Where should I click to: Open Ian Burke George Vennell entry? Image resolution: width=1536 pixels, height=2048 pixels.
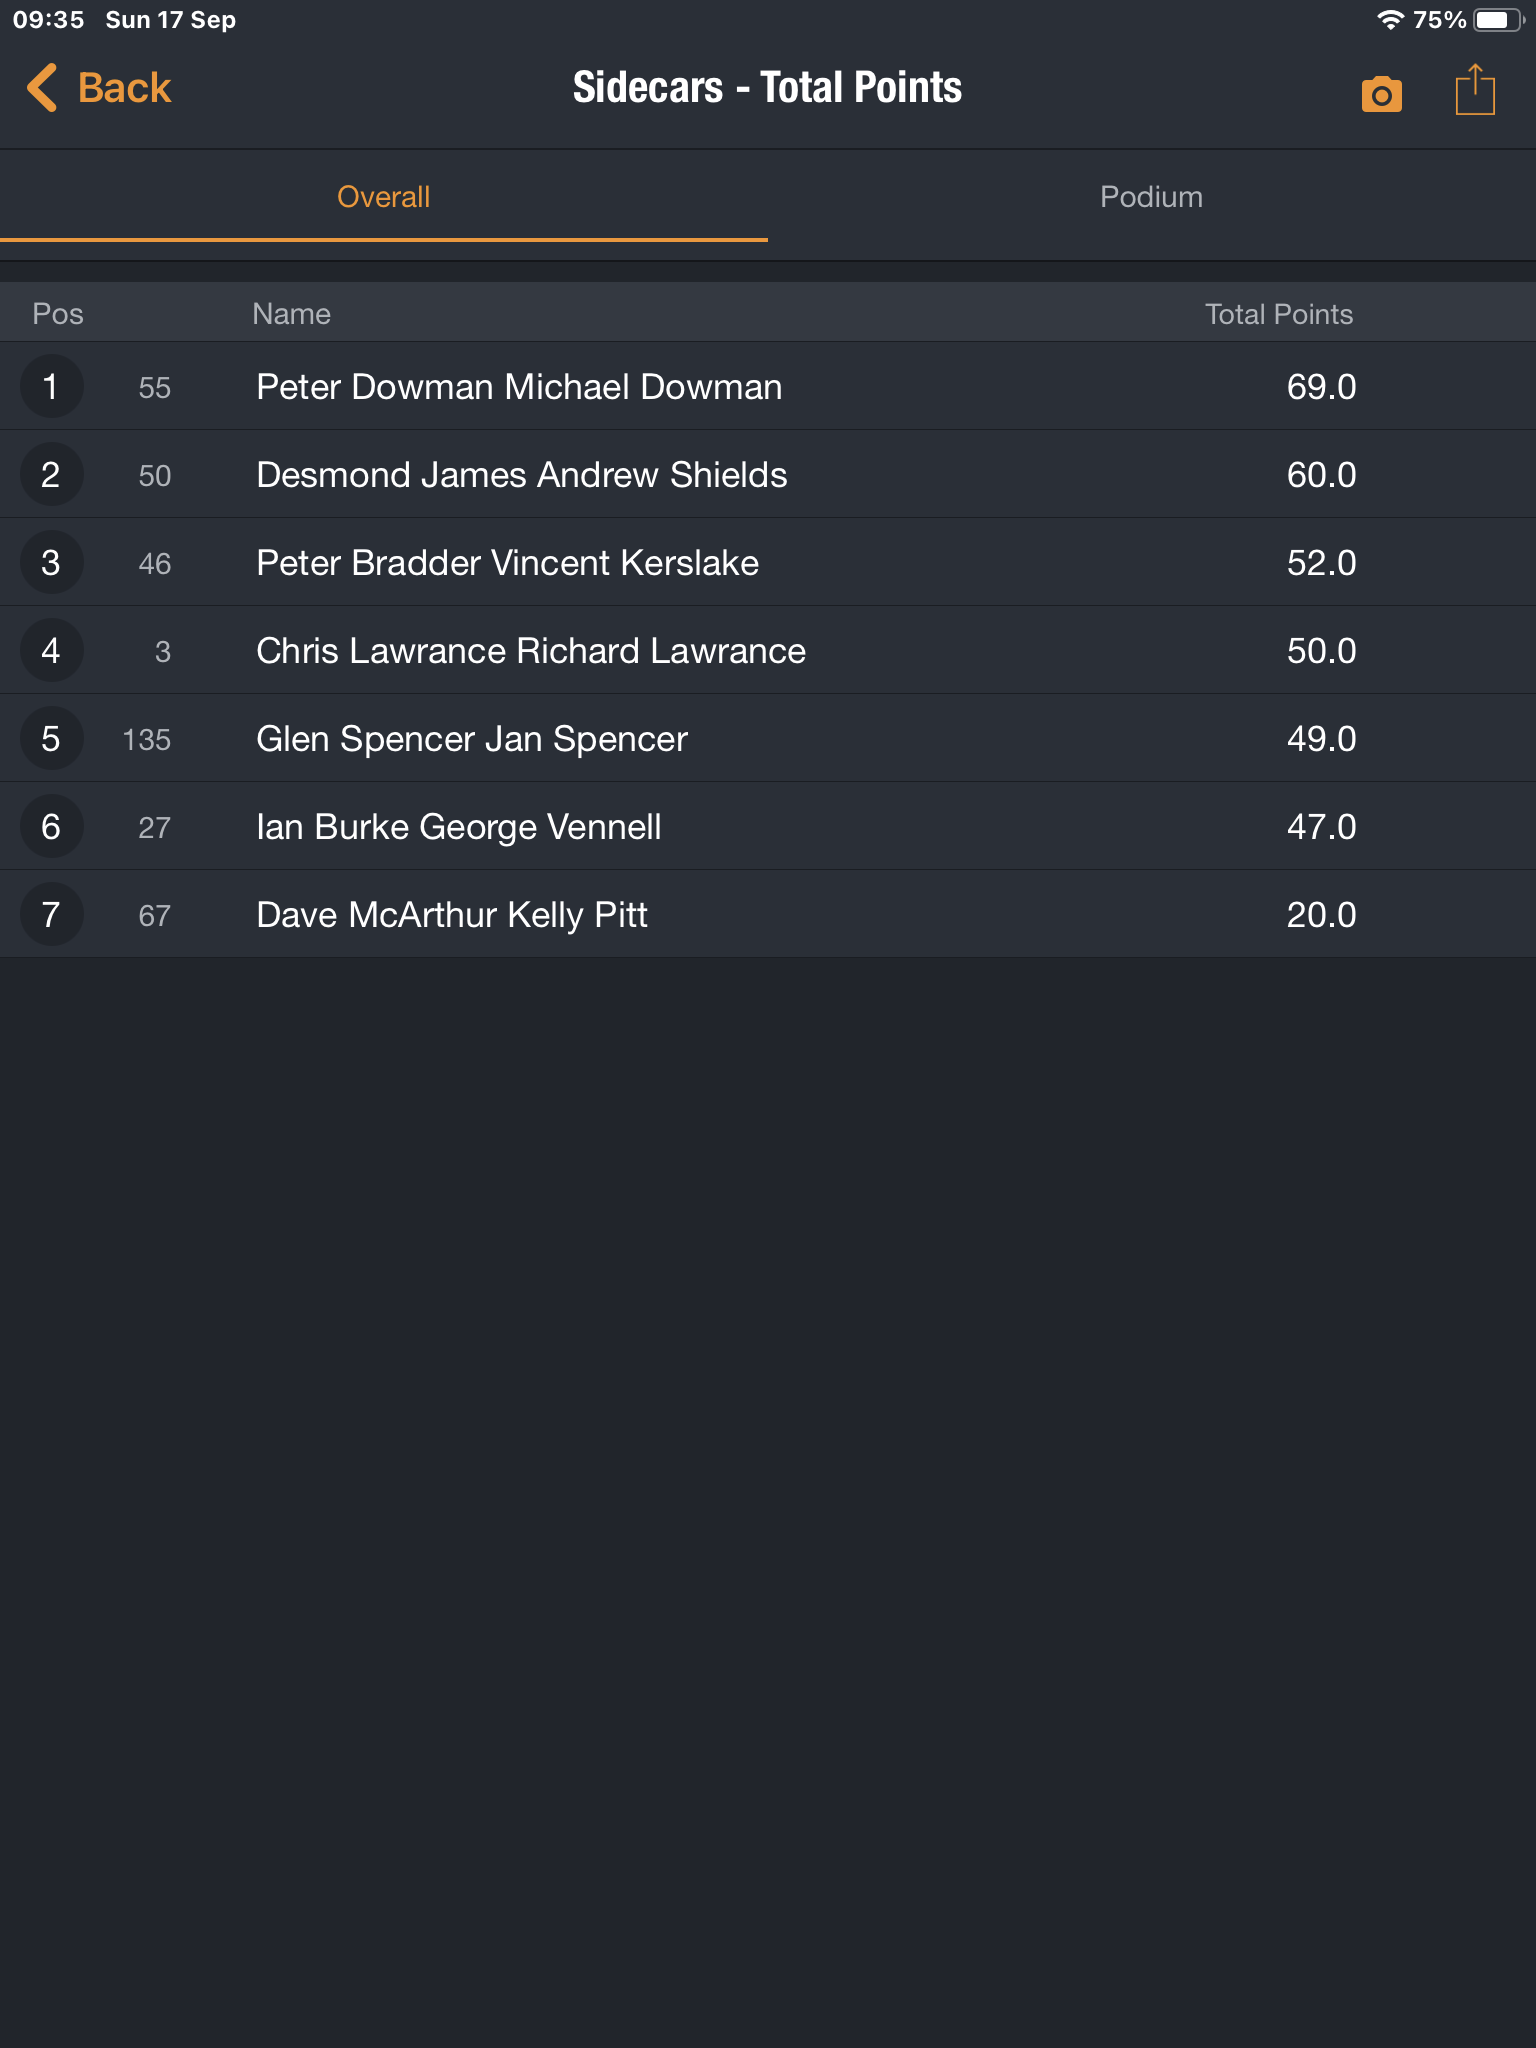[768, 827]
